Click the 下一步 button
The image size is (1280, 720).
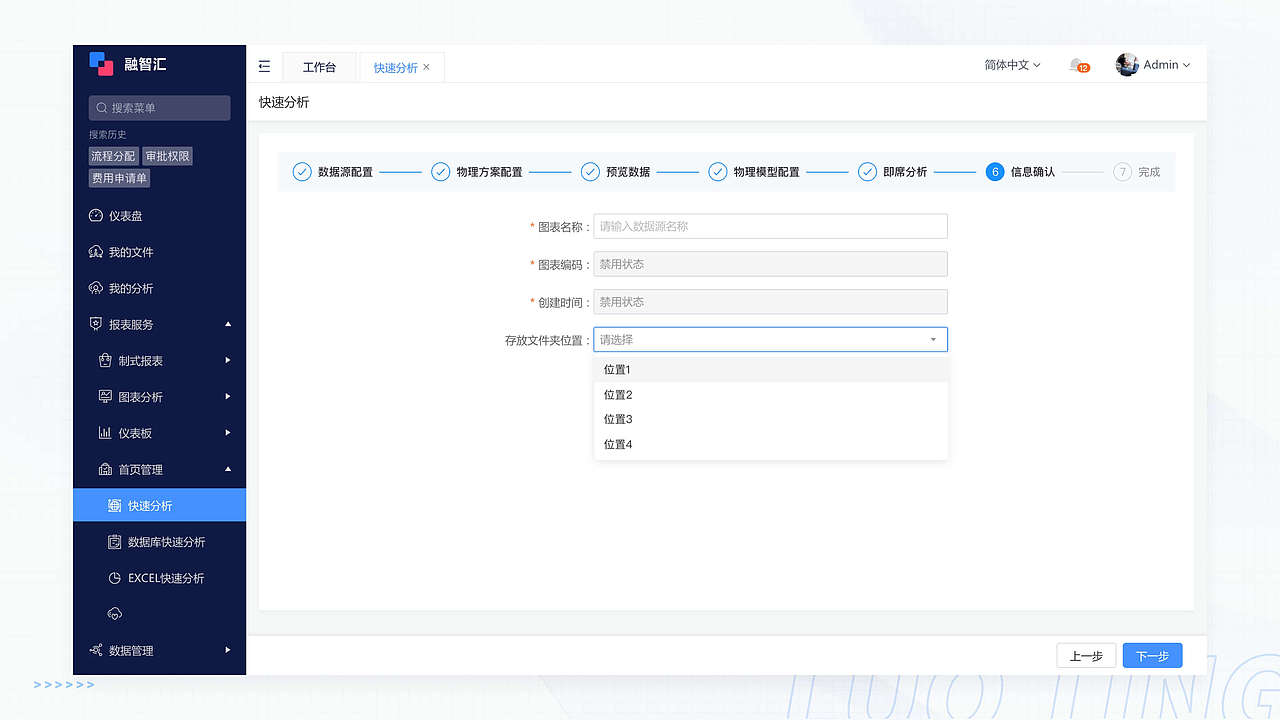(1152, 656)
